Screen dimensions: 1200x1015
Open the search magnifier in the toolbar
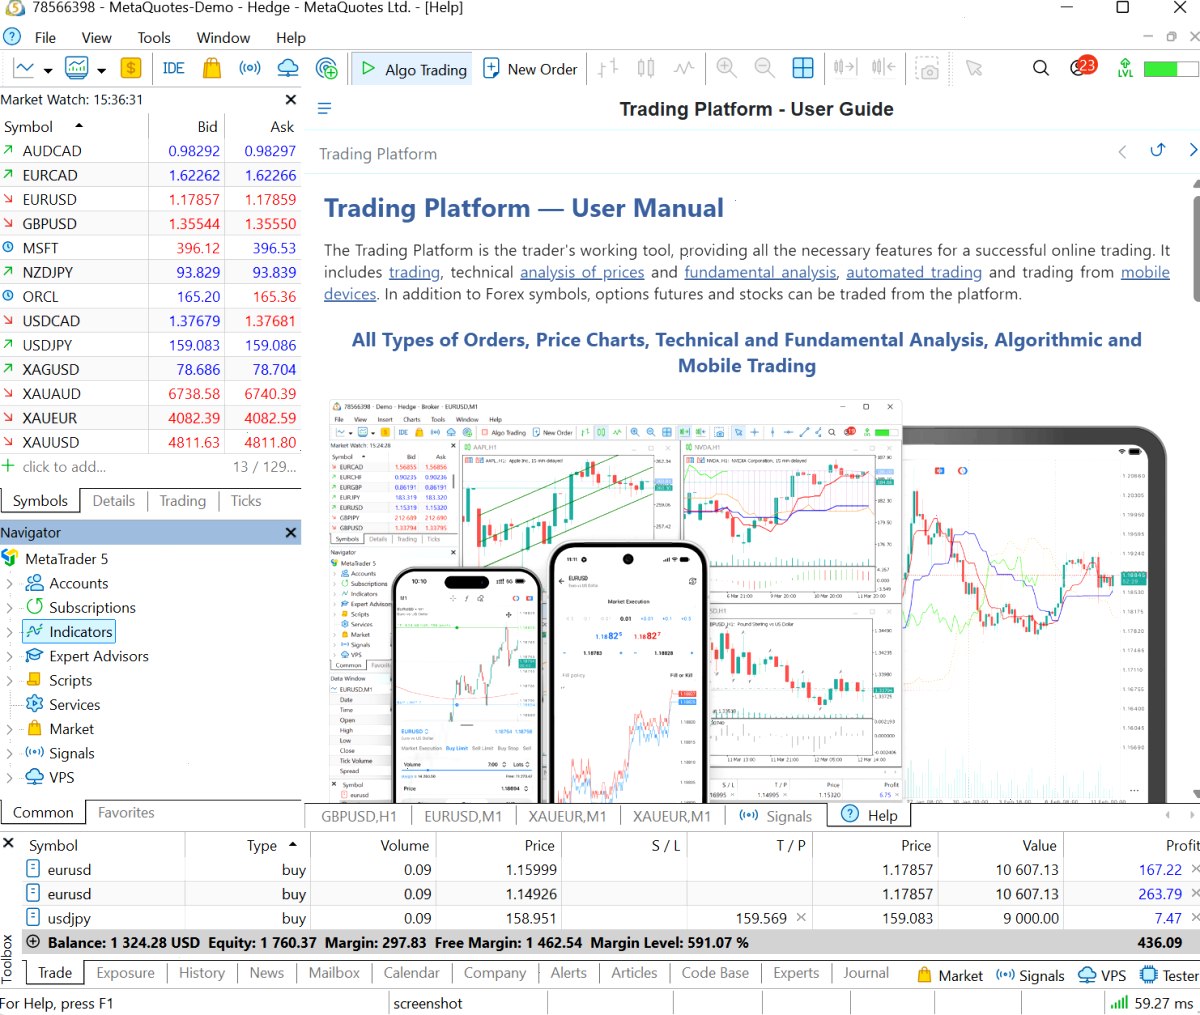(1041, 68)
